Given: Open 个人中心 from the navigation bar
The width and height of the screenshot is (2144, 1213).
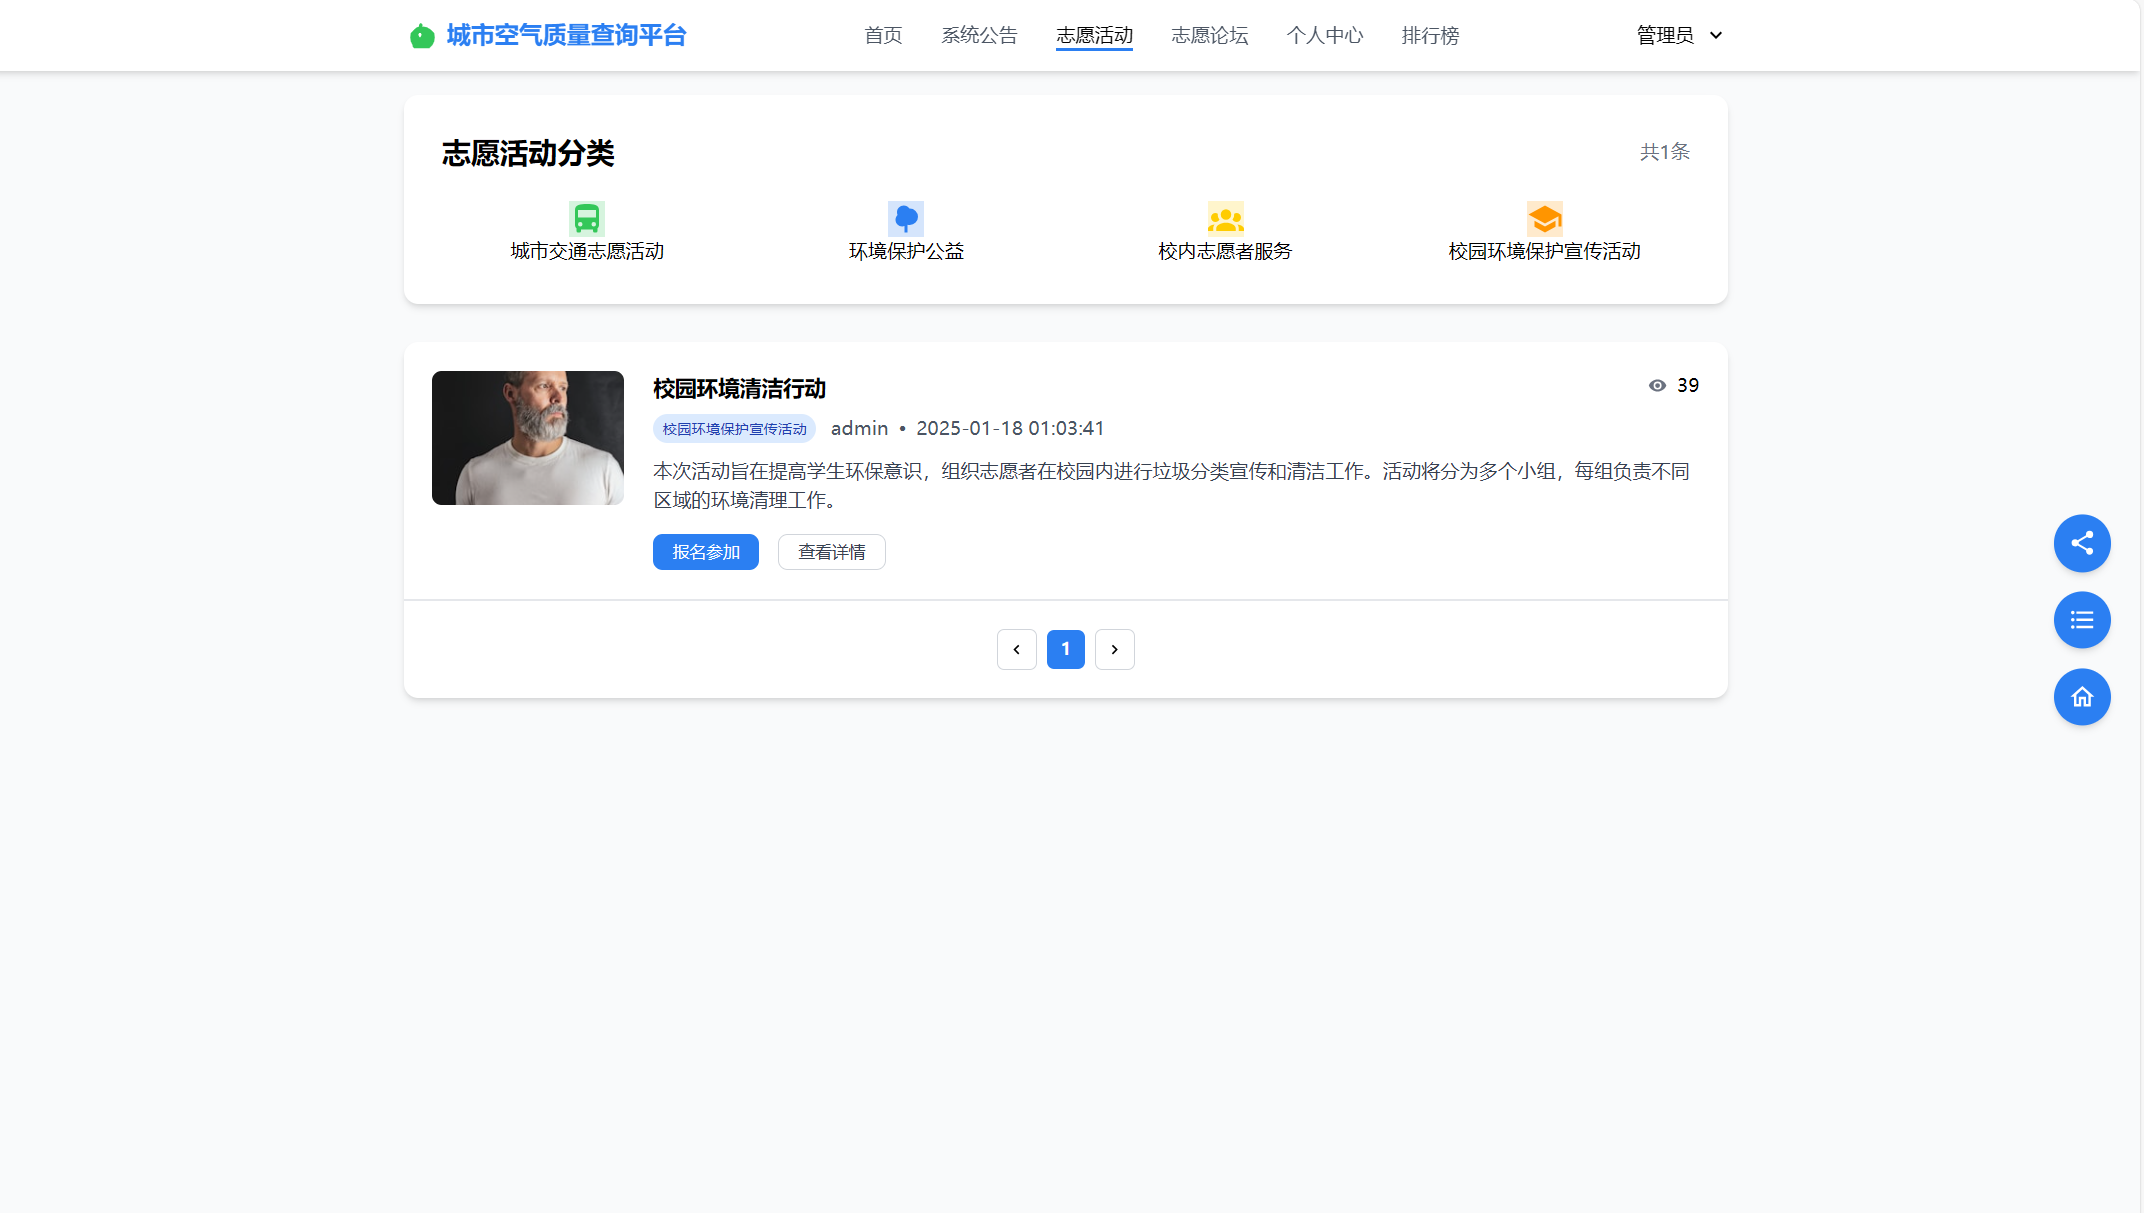Looking at the screenshot, I should (1324, 35).
